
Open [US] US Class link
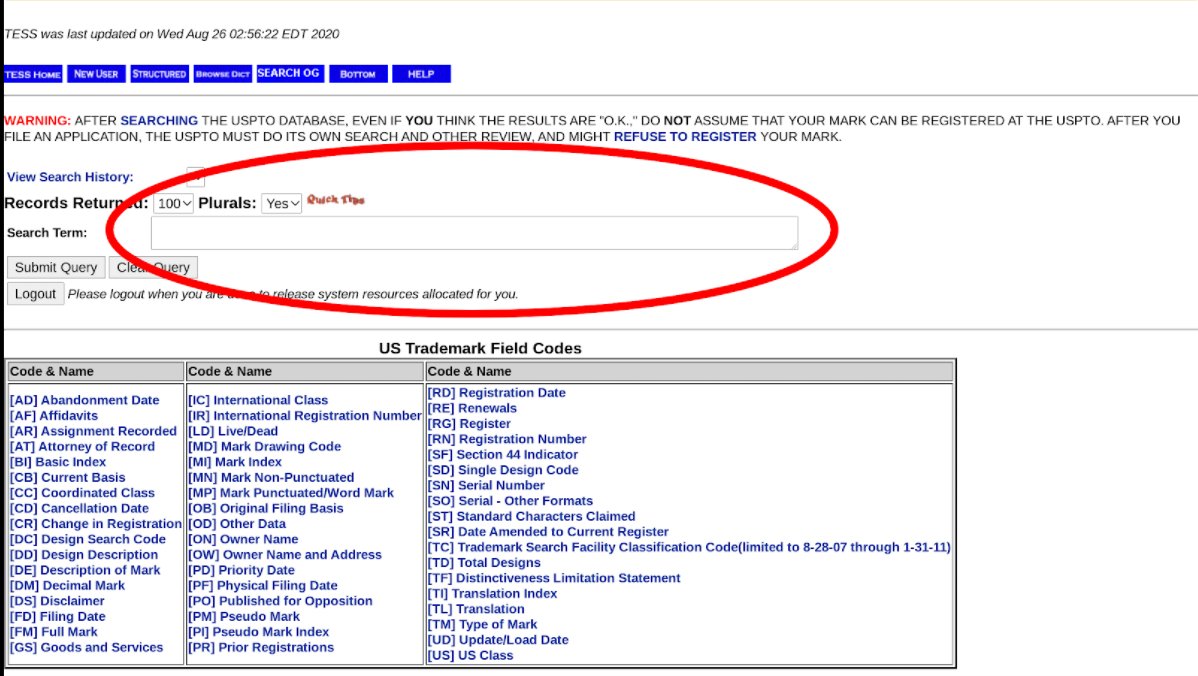click(470, 655)
